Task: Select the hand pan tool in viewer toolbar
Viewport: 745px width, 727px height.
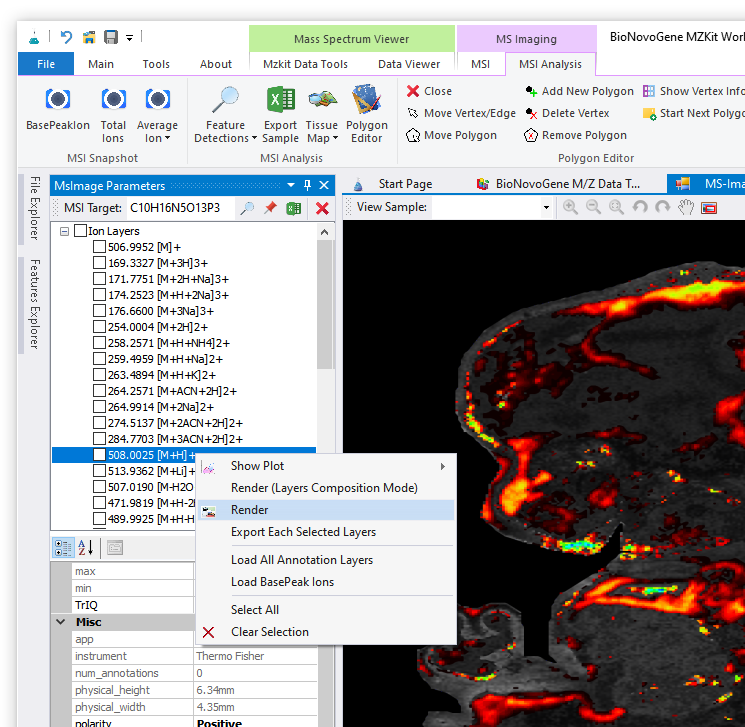Action: point(686,207)
